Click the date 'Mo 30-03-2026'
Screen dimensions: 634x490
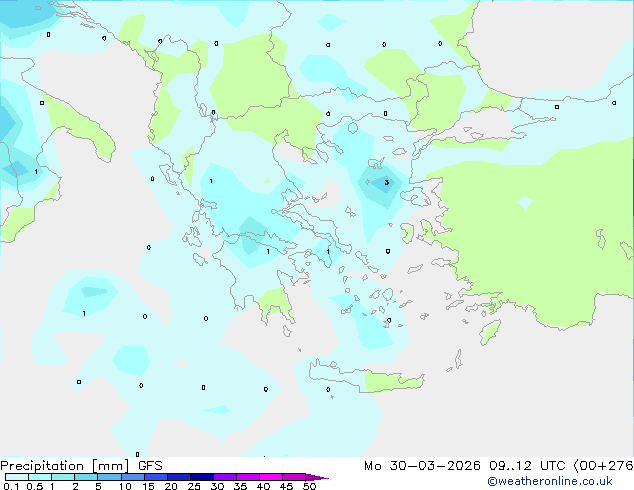click(422, 466)
